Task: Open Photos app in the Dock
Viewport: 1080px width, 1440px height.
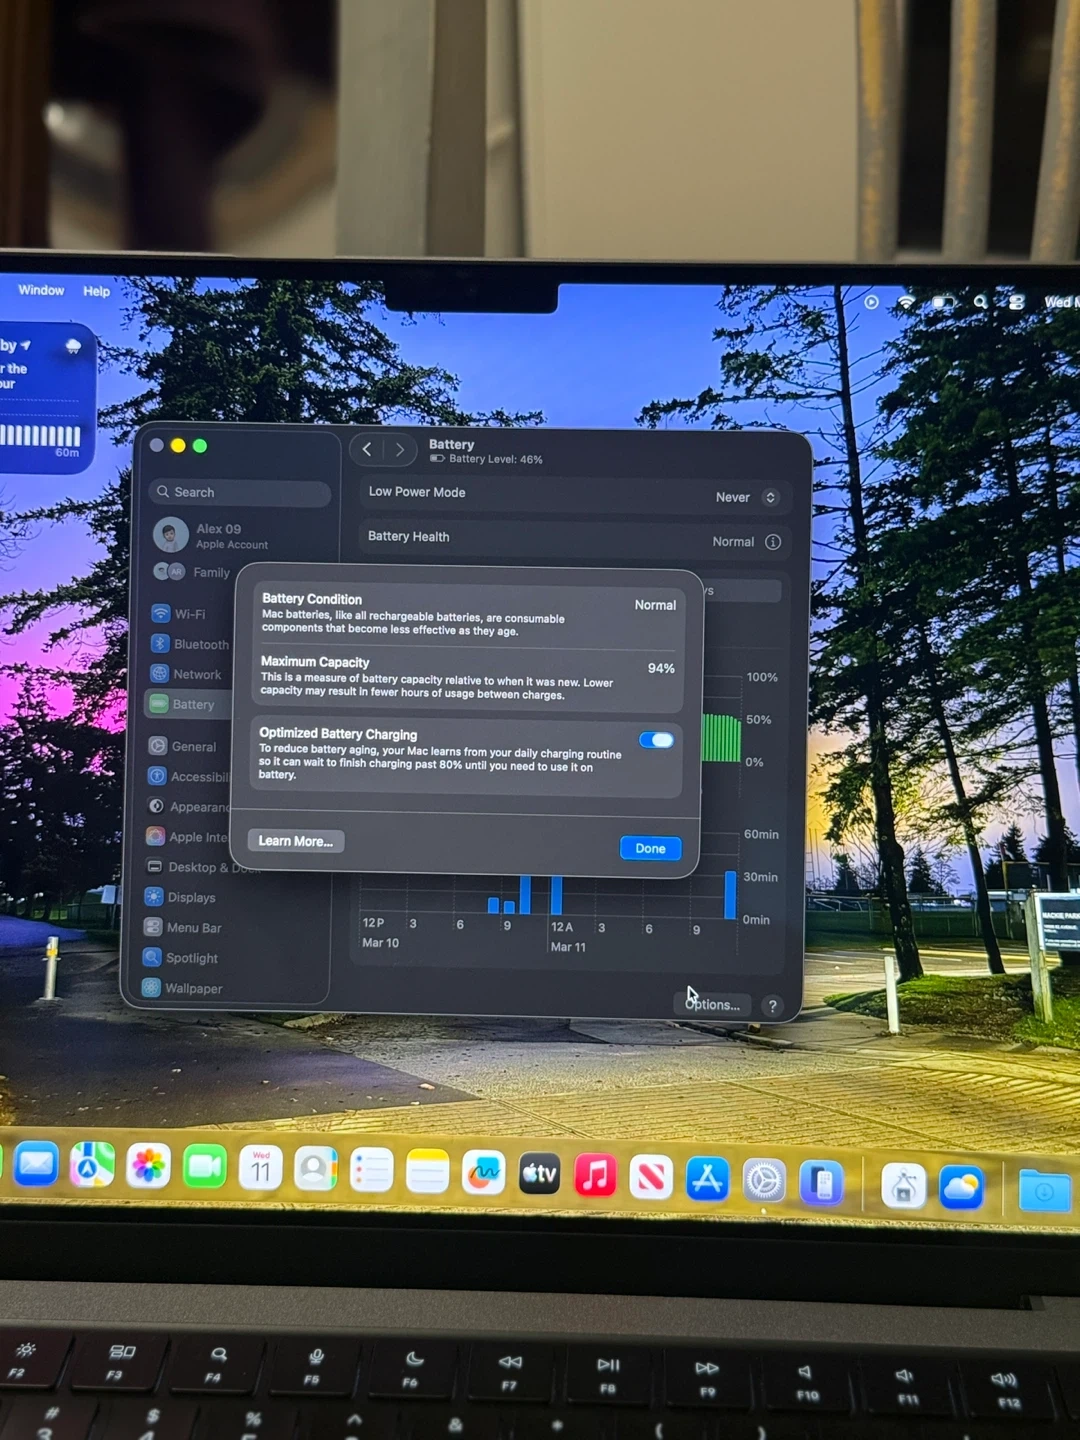Action: tap(149, 1166)
